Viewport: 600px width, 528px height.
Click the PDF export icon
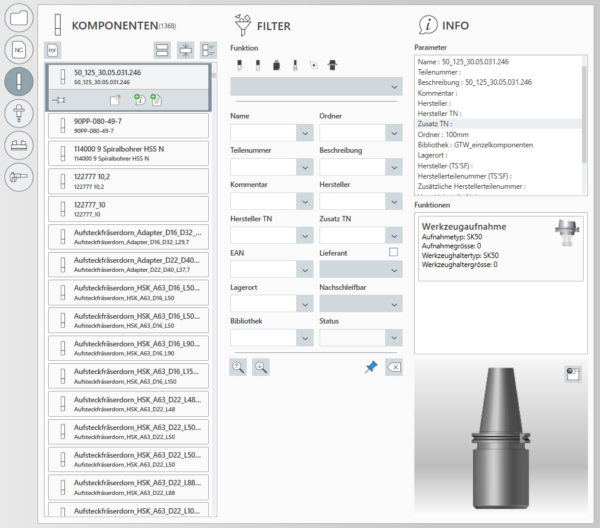[53, 50]
